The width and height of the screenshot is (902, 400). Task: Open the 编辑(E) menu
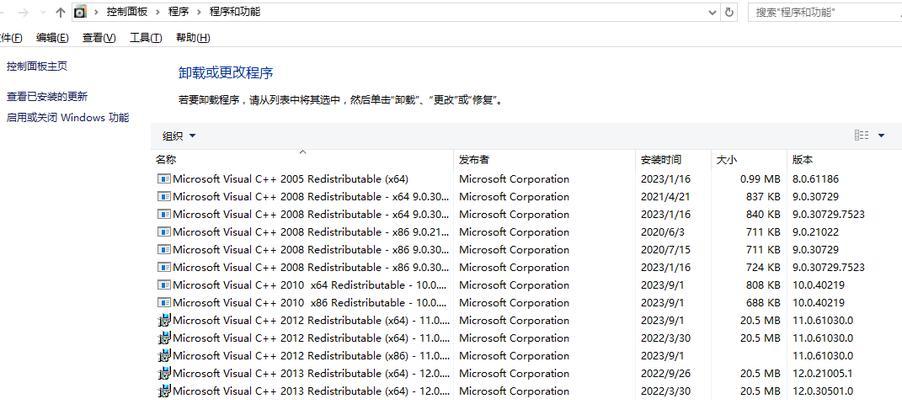pyautogui.click(x=52, y=38)
